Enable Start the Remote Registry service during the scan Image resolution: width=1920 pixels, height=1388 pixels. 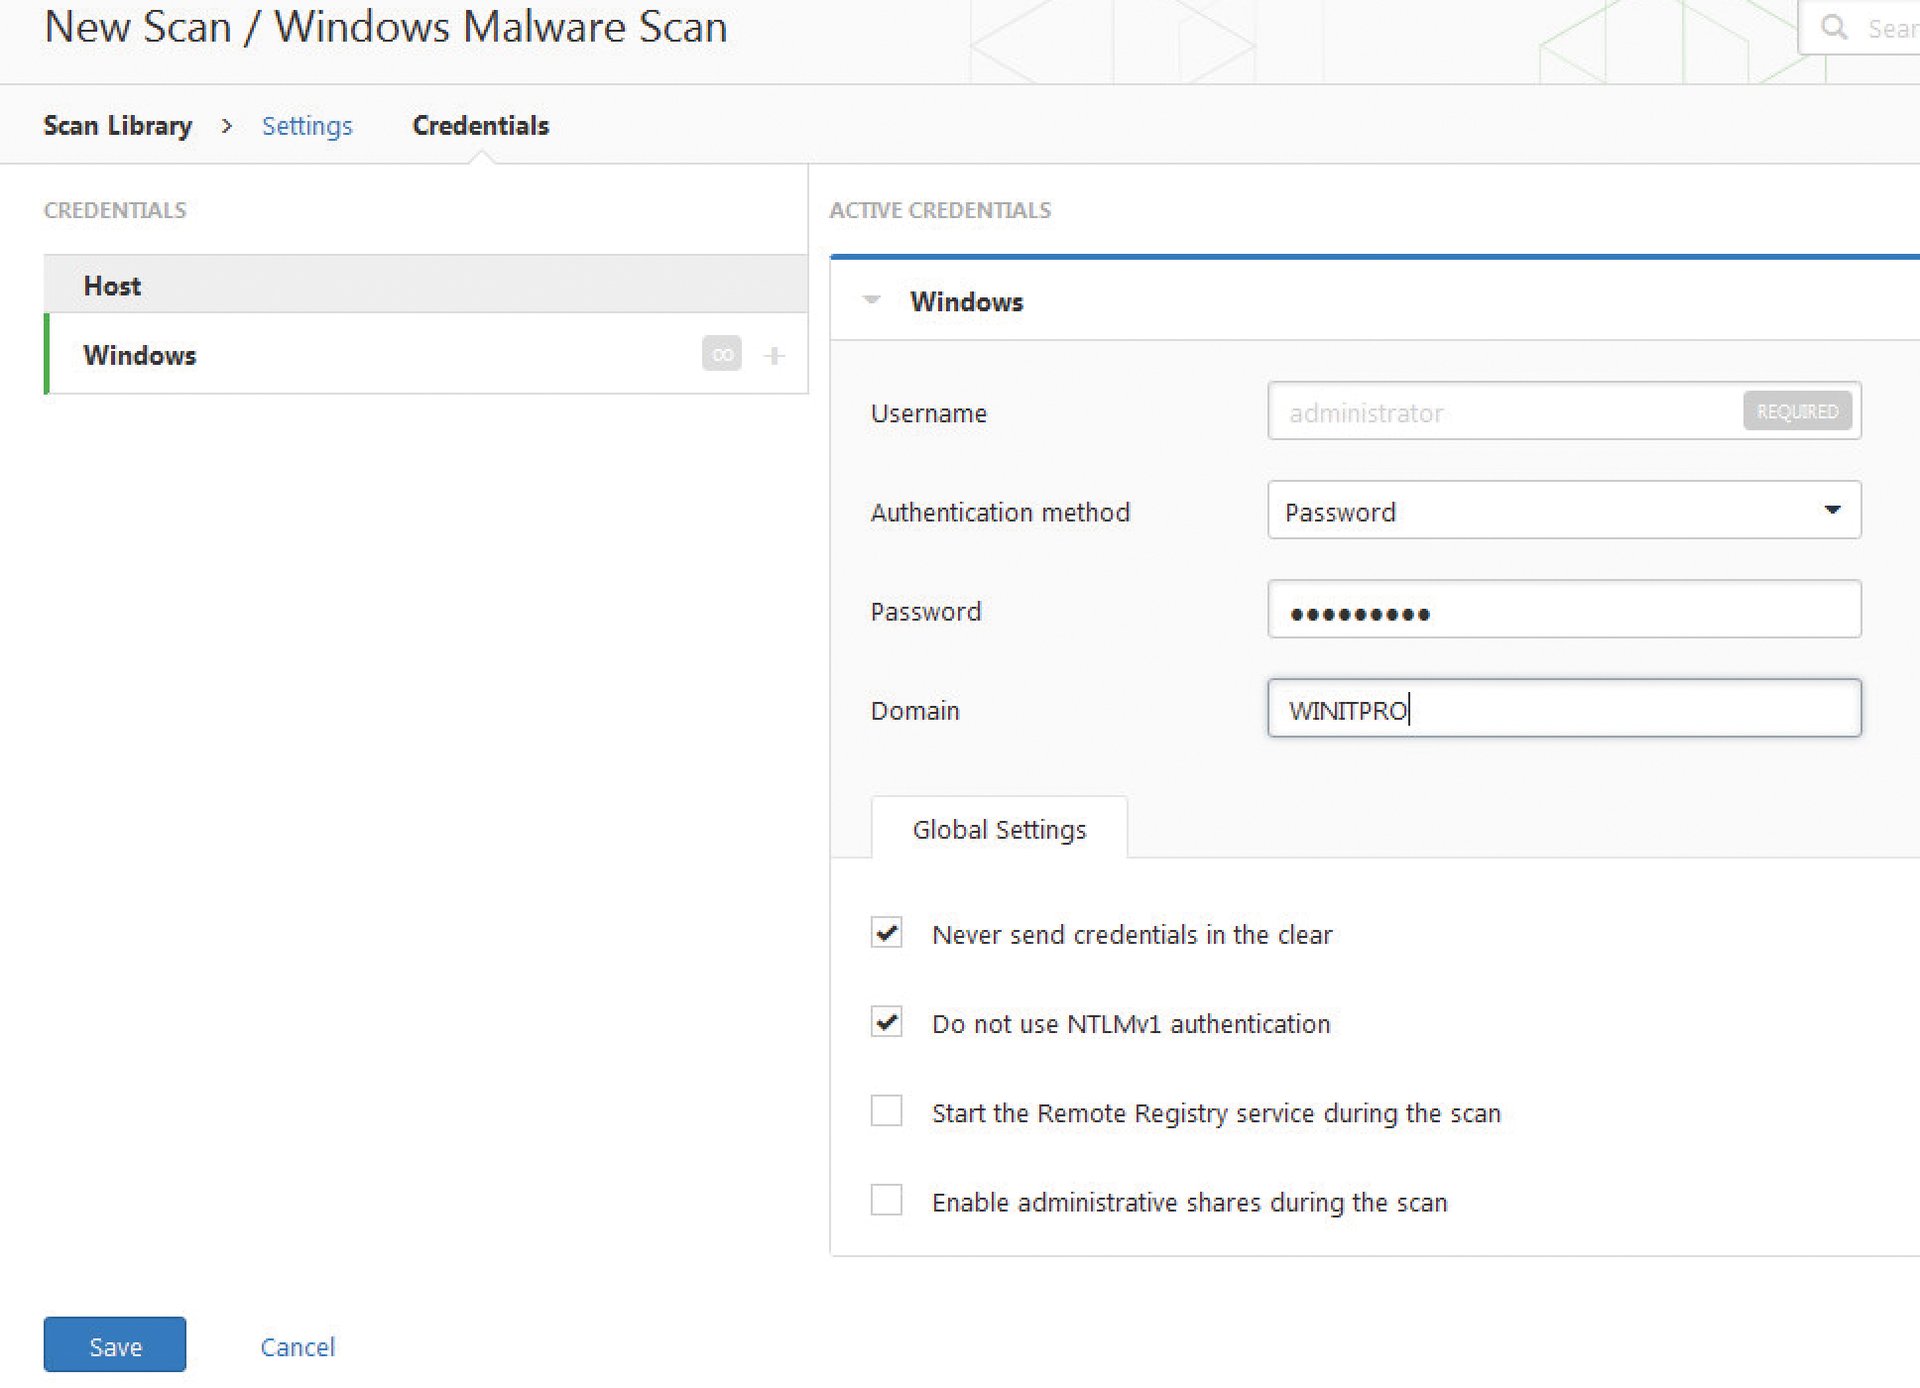click(x=886, y=1111)
